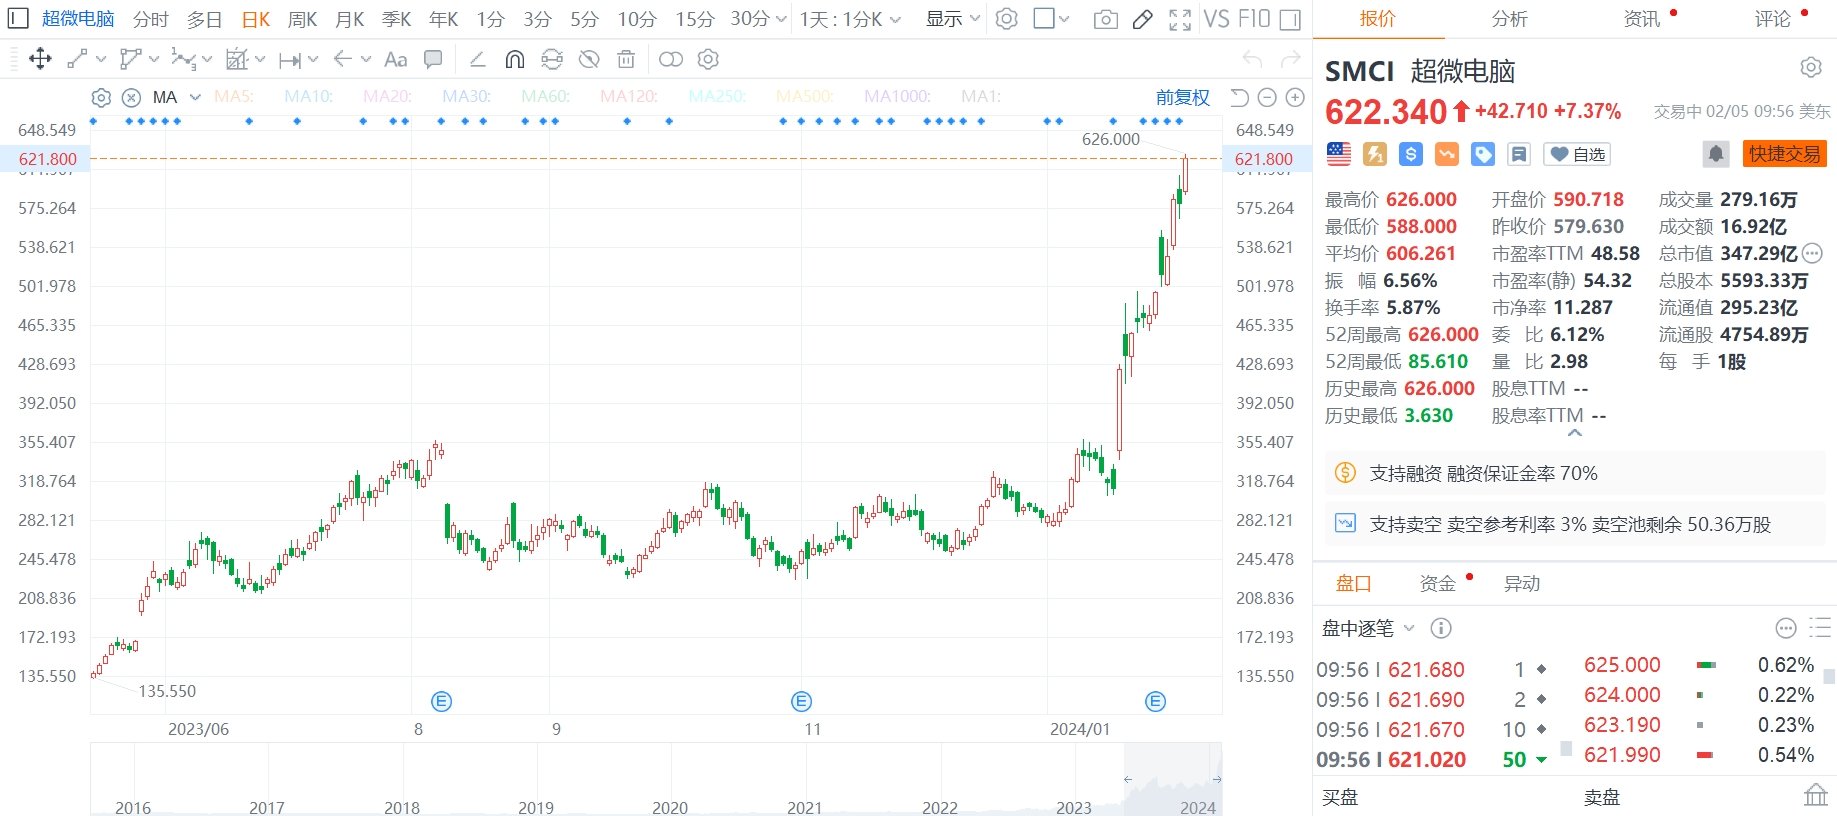Open the VS comparison view
This screenshot has width=1837, height=816.
pyautogui.click(x=1216, y=19)
